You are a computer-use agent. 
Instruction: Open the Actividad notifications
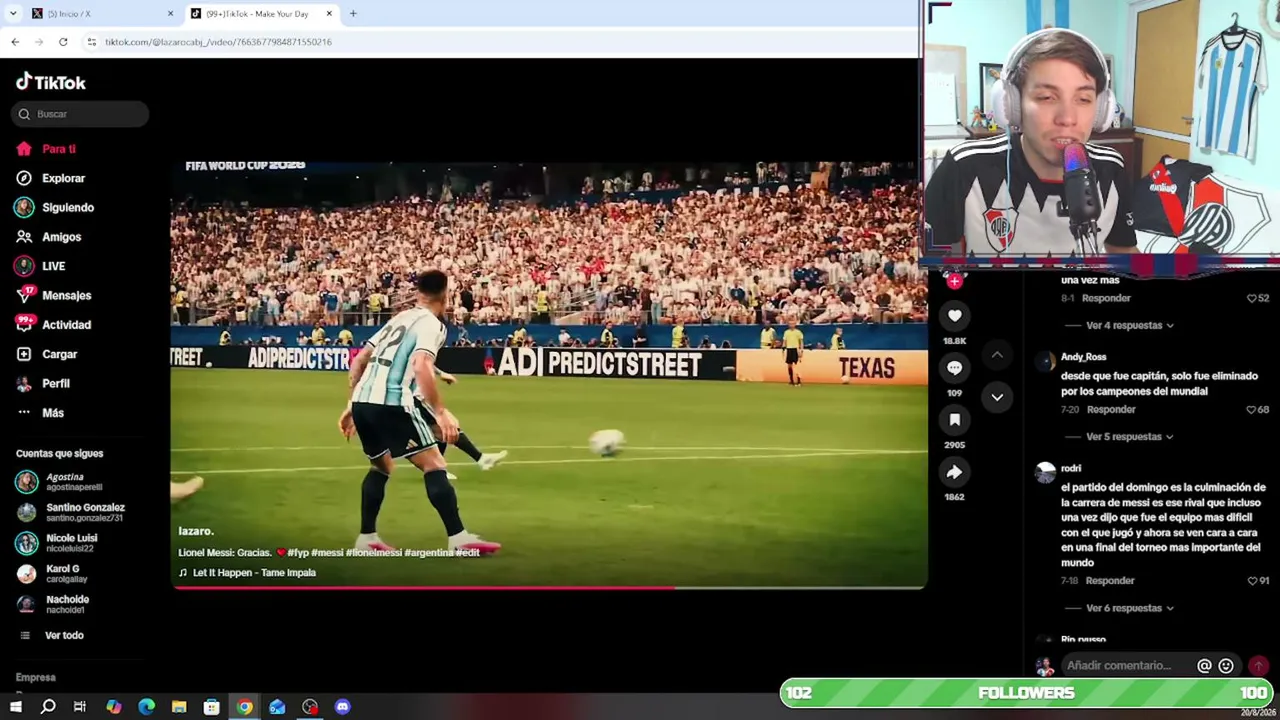click(66, 325)
